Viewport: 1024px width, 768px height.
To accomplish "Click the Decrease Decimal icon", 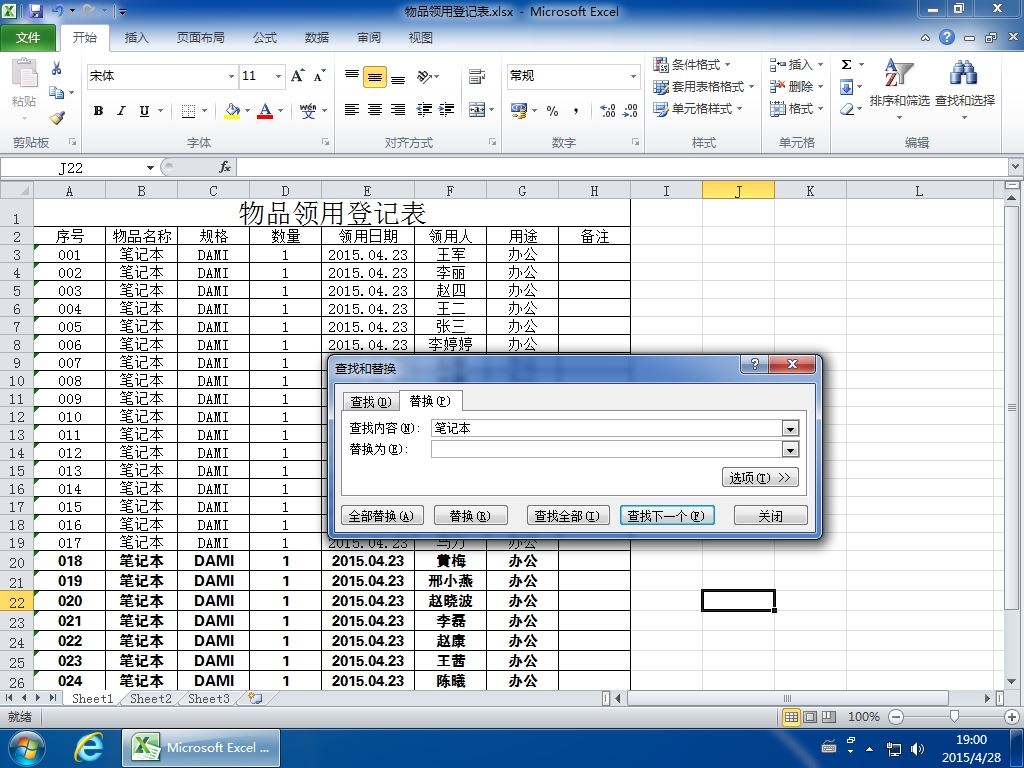I will point(630,110).
